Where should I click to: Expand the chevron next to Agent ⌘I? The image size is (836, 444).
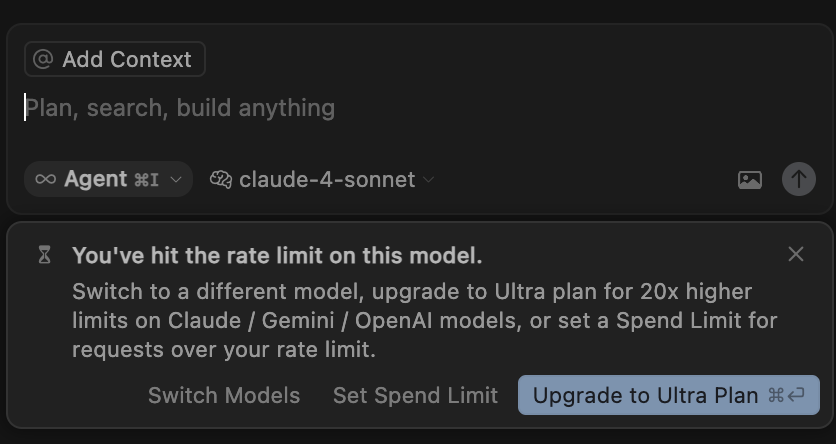pos(176,180)
